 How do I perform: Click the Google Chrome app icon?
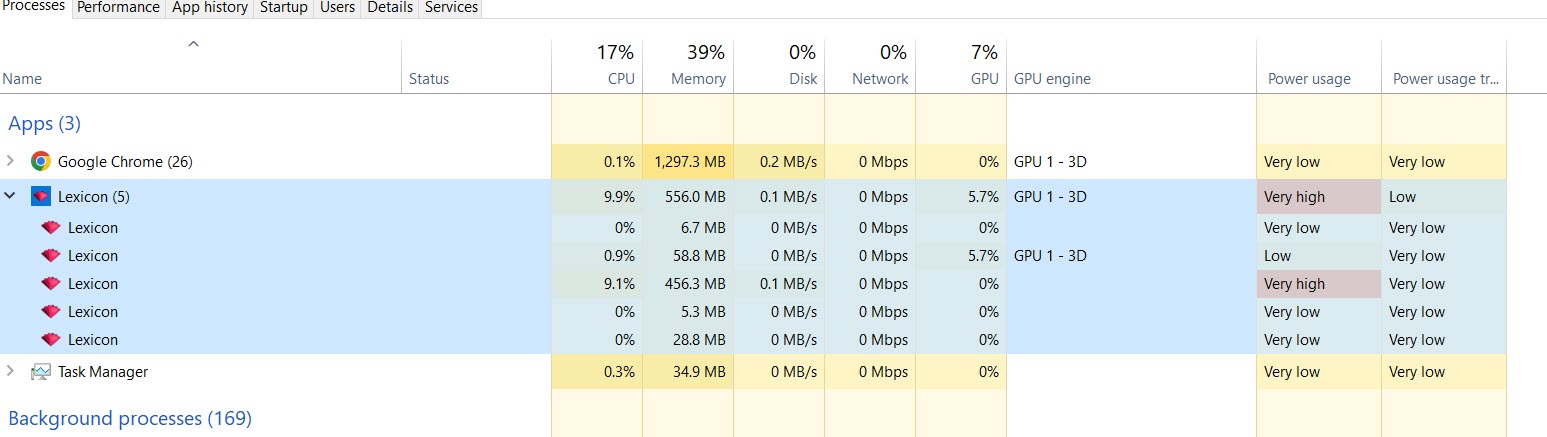40,162
